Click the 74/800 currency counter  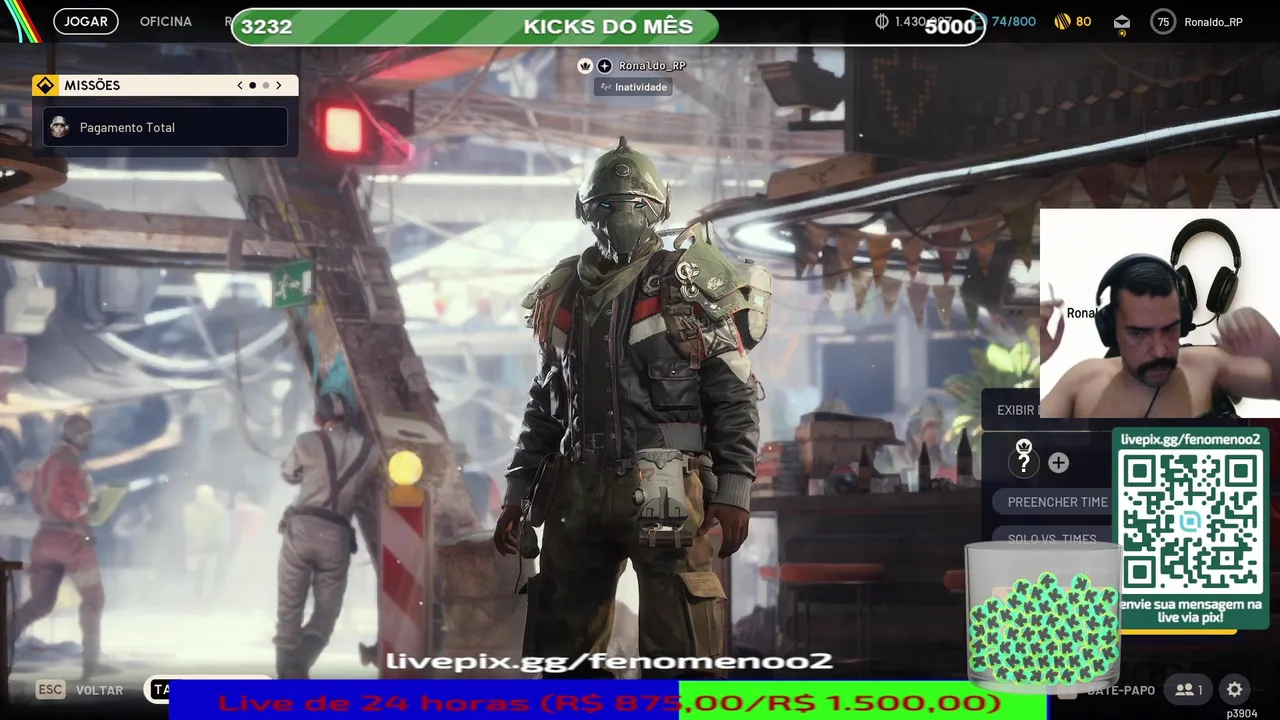1013,21
